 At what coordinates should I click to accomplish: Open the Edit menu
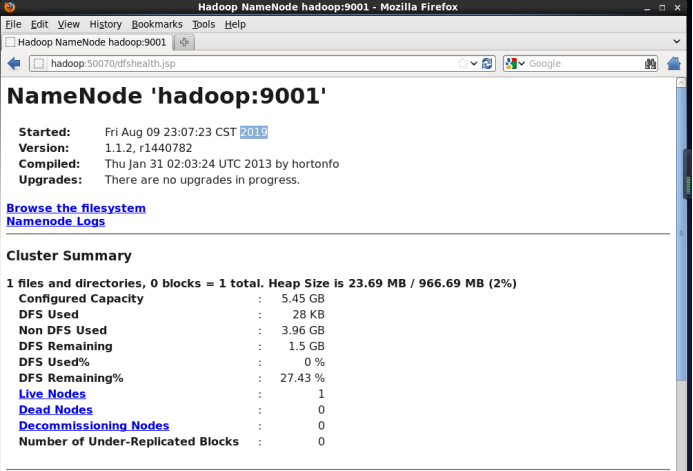(39, 24)
